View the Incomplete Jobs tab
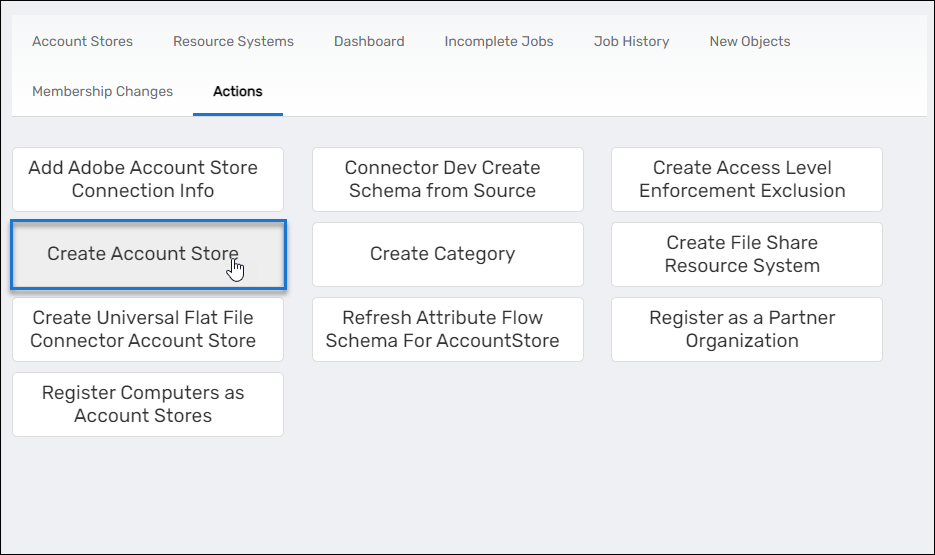 499,41
